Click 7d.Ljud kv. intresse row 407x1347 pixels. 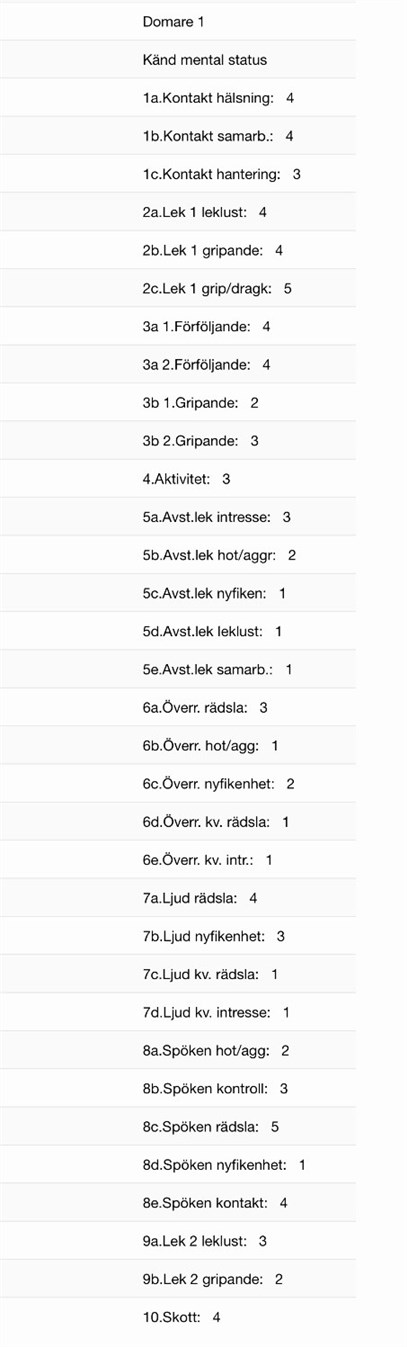178,1012
